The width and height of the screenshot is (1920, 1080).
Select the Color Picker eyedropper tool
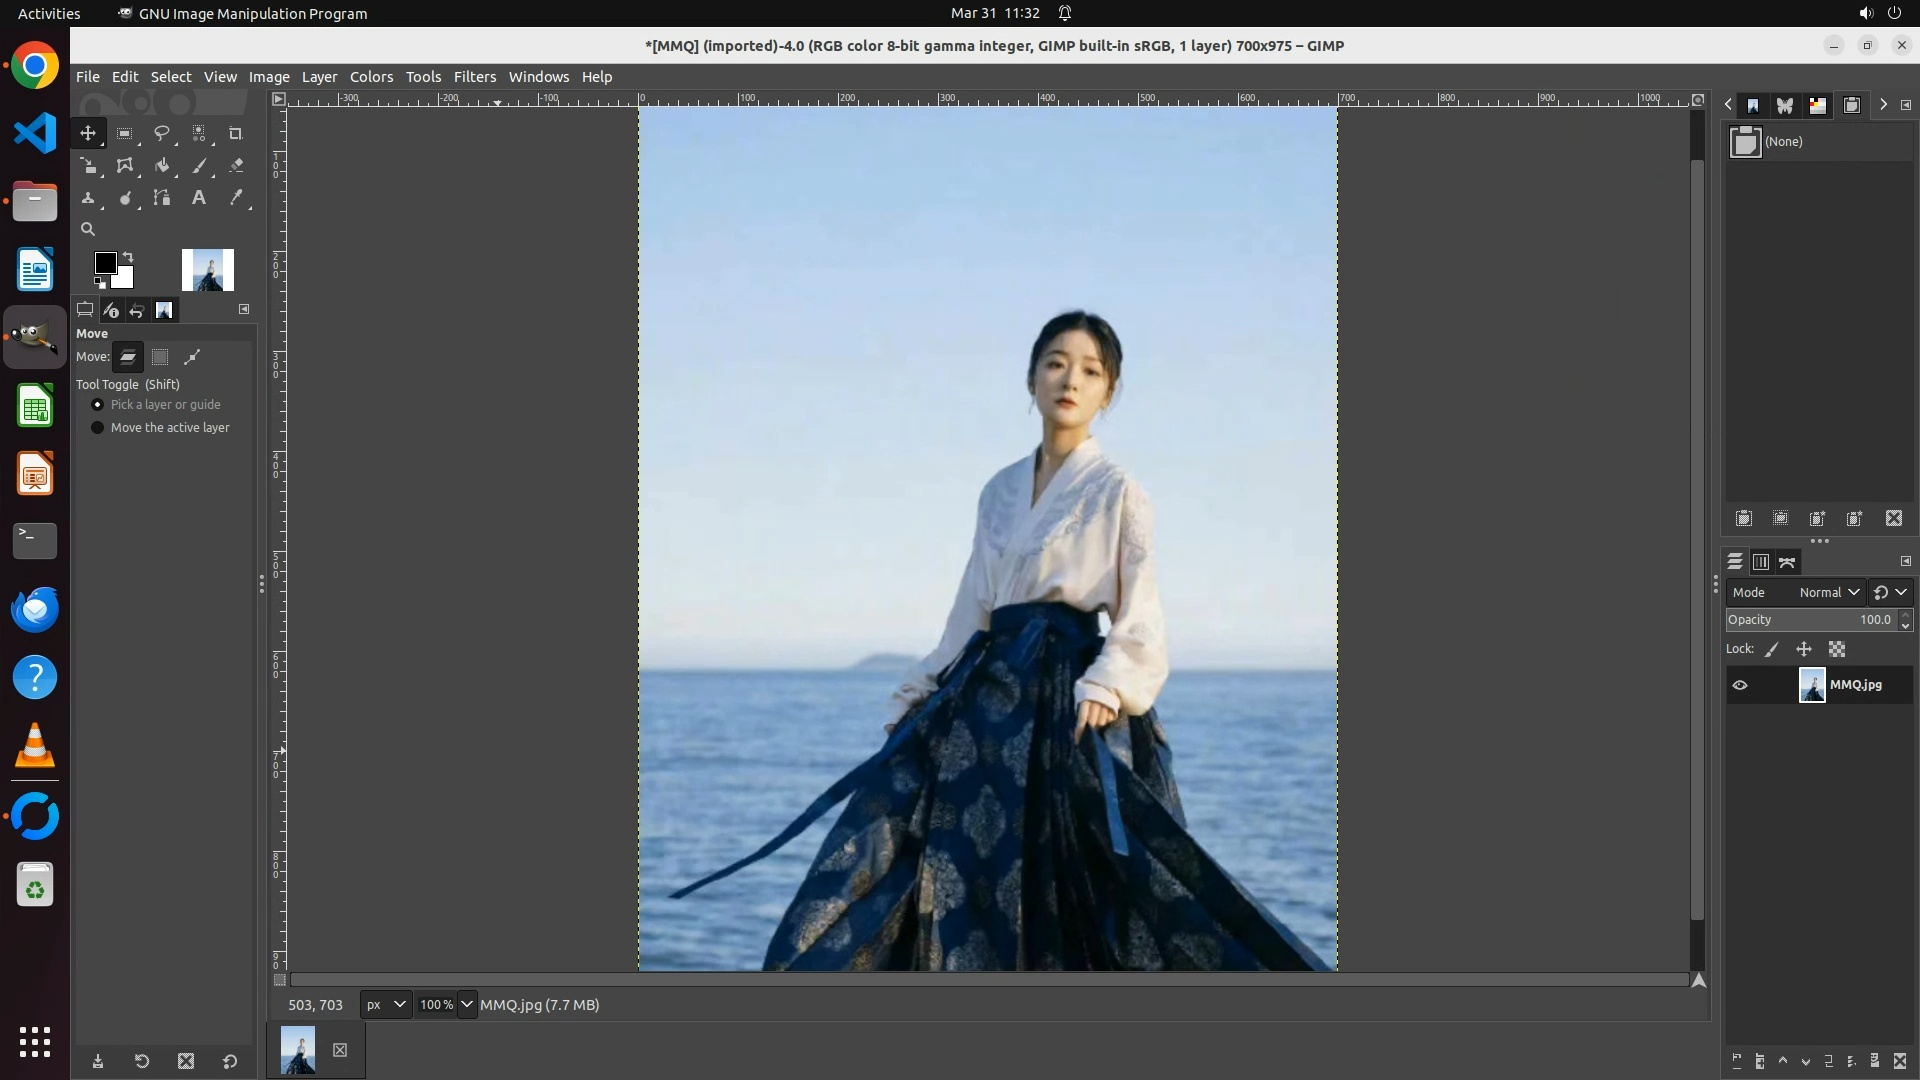coord(236,198)
